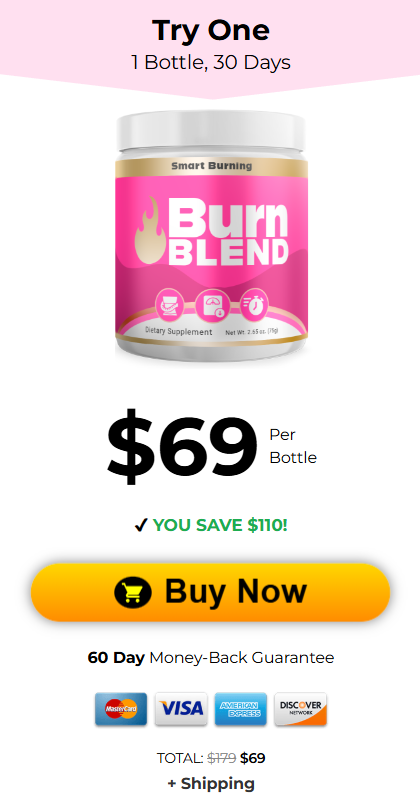The image size is (420, 795).
Task: Click the flame logo on the jar
Action: pyautogui.click(x=149, y=230)
